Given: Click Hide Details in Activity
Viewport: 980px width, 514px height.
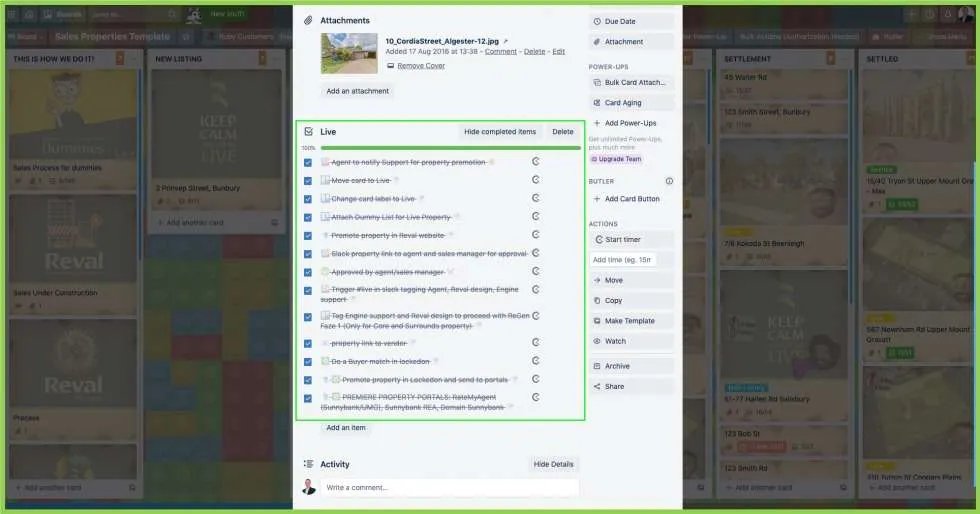Looking at the screenshot, I should tap(553, 464).
